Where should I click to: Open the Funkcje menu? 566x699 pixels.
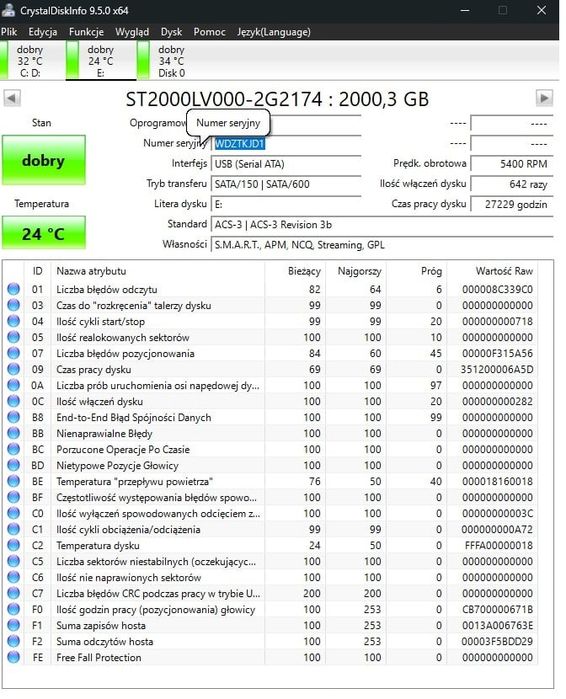click(x=86, y=32)
